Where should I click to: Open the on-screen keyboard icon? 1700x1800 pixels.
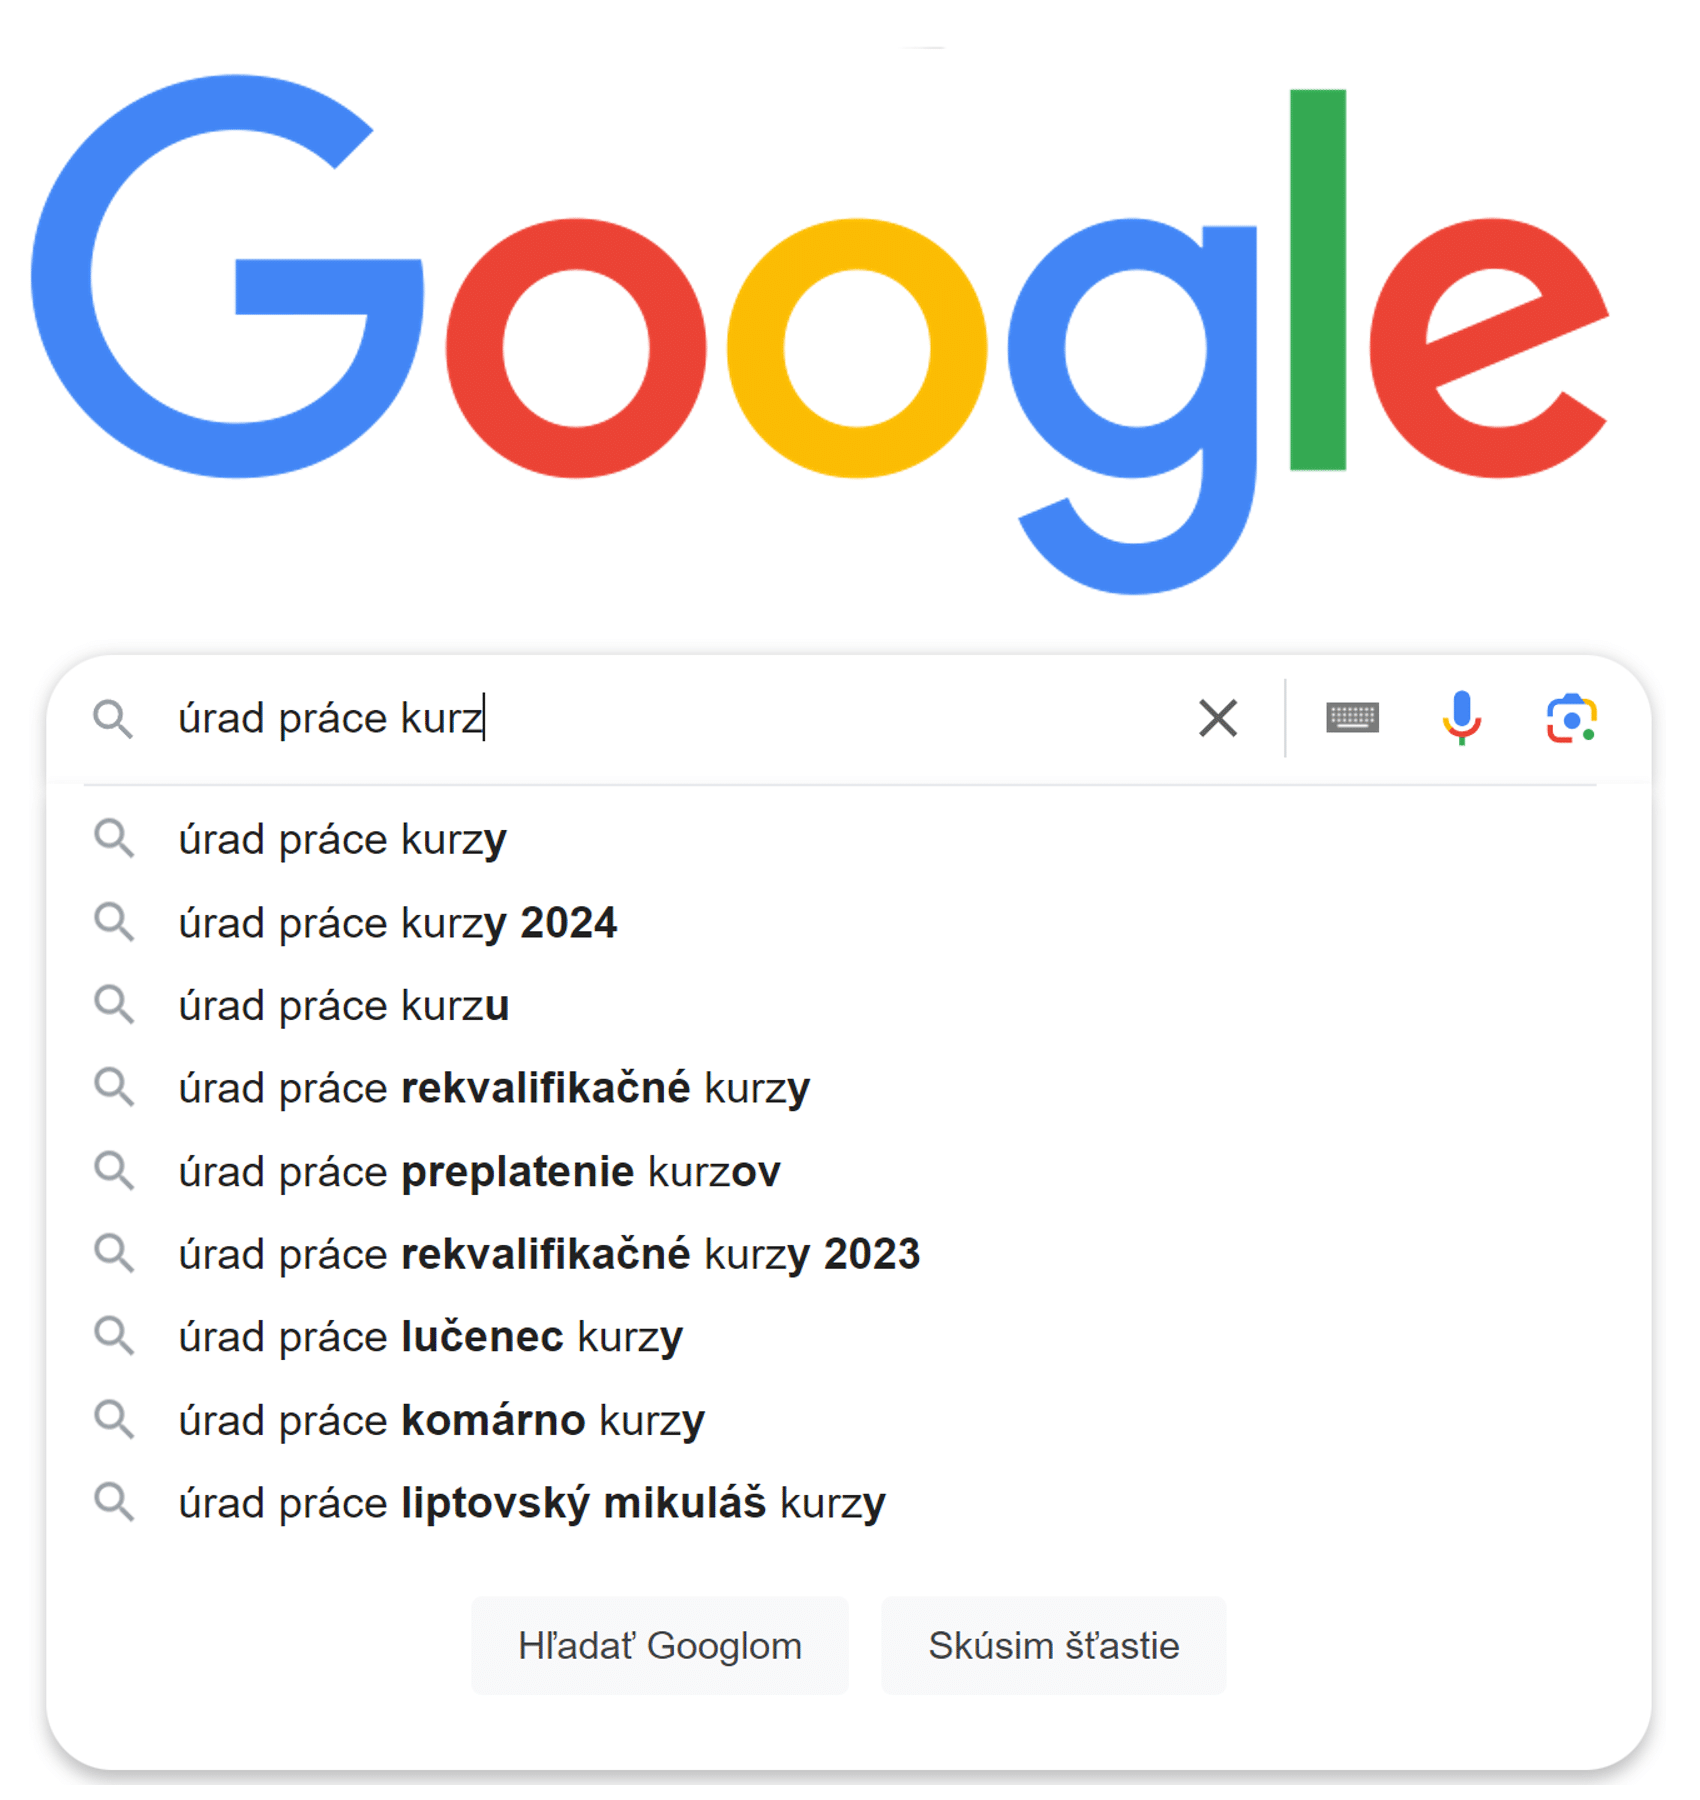tap(1352, 717)
